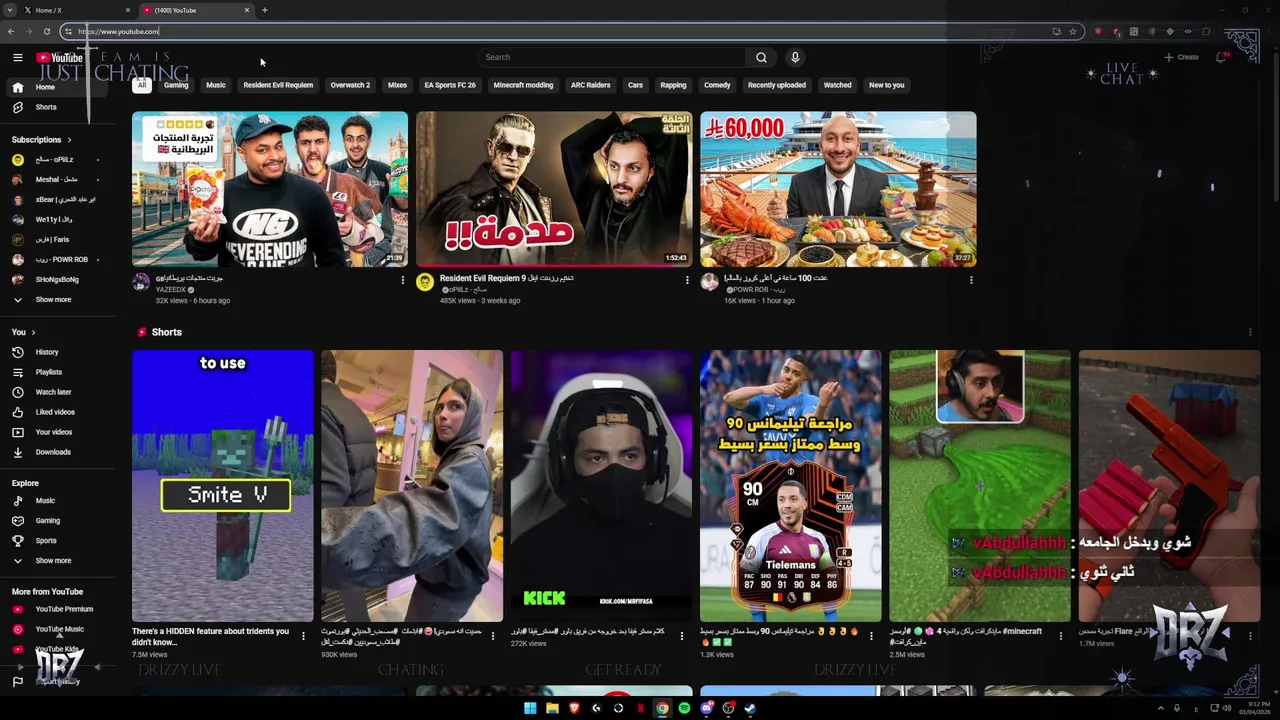Open options menu for YAZEEDX video
Screen dimensions: 1280x720
[x=403, y=280]
